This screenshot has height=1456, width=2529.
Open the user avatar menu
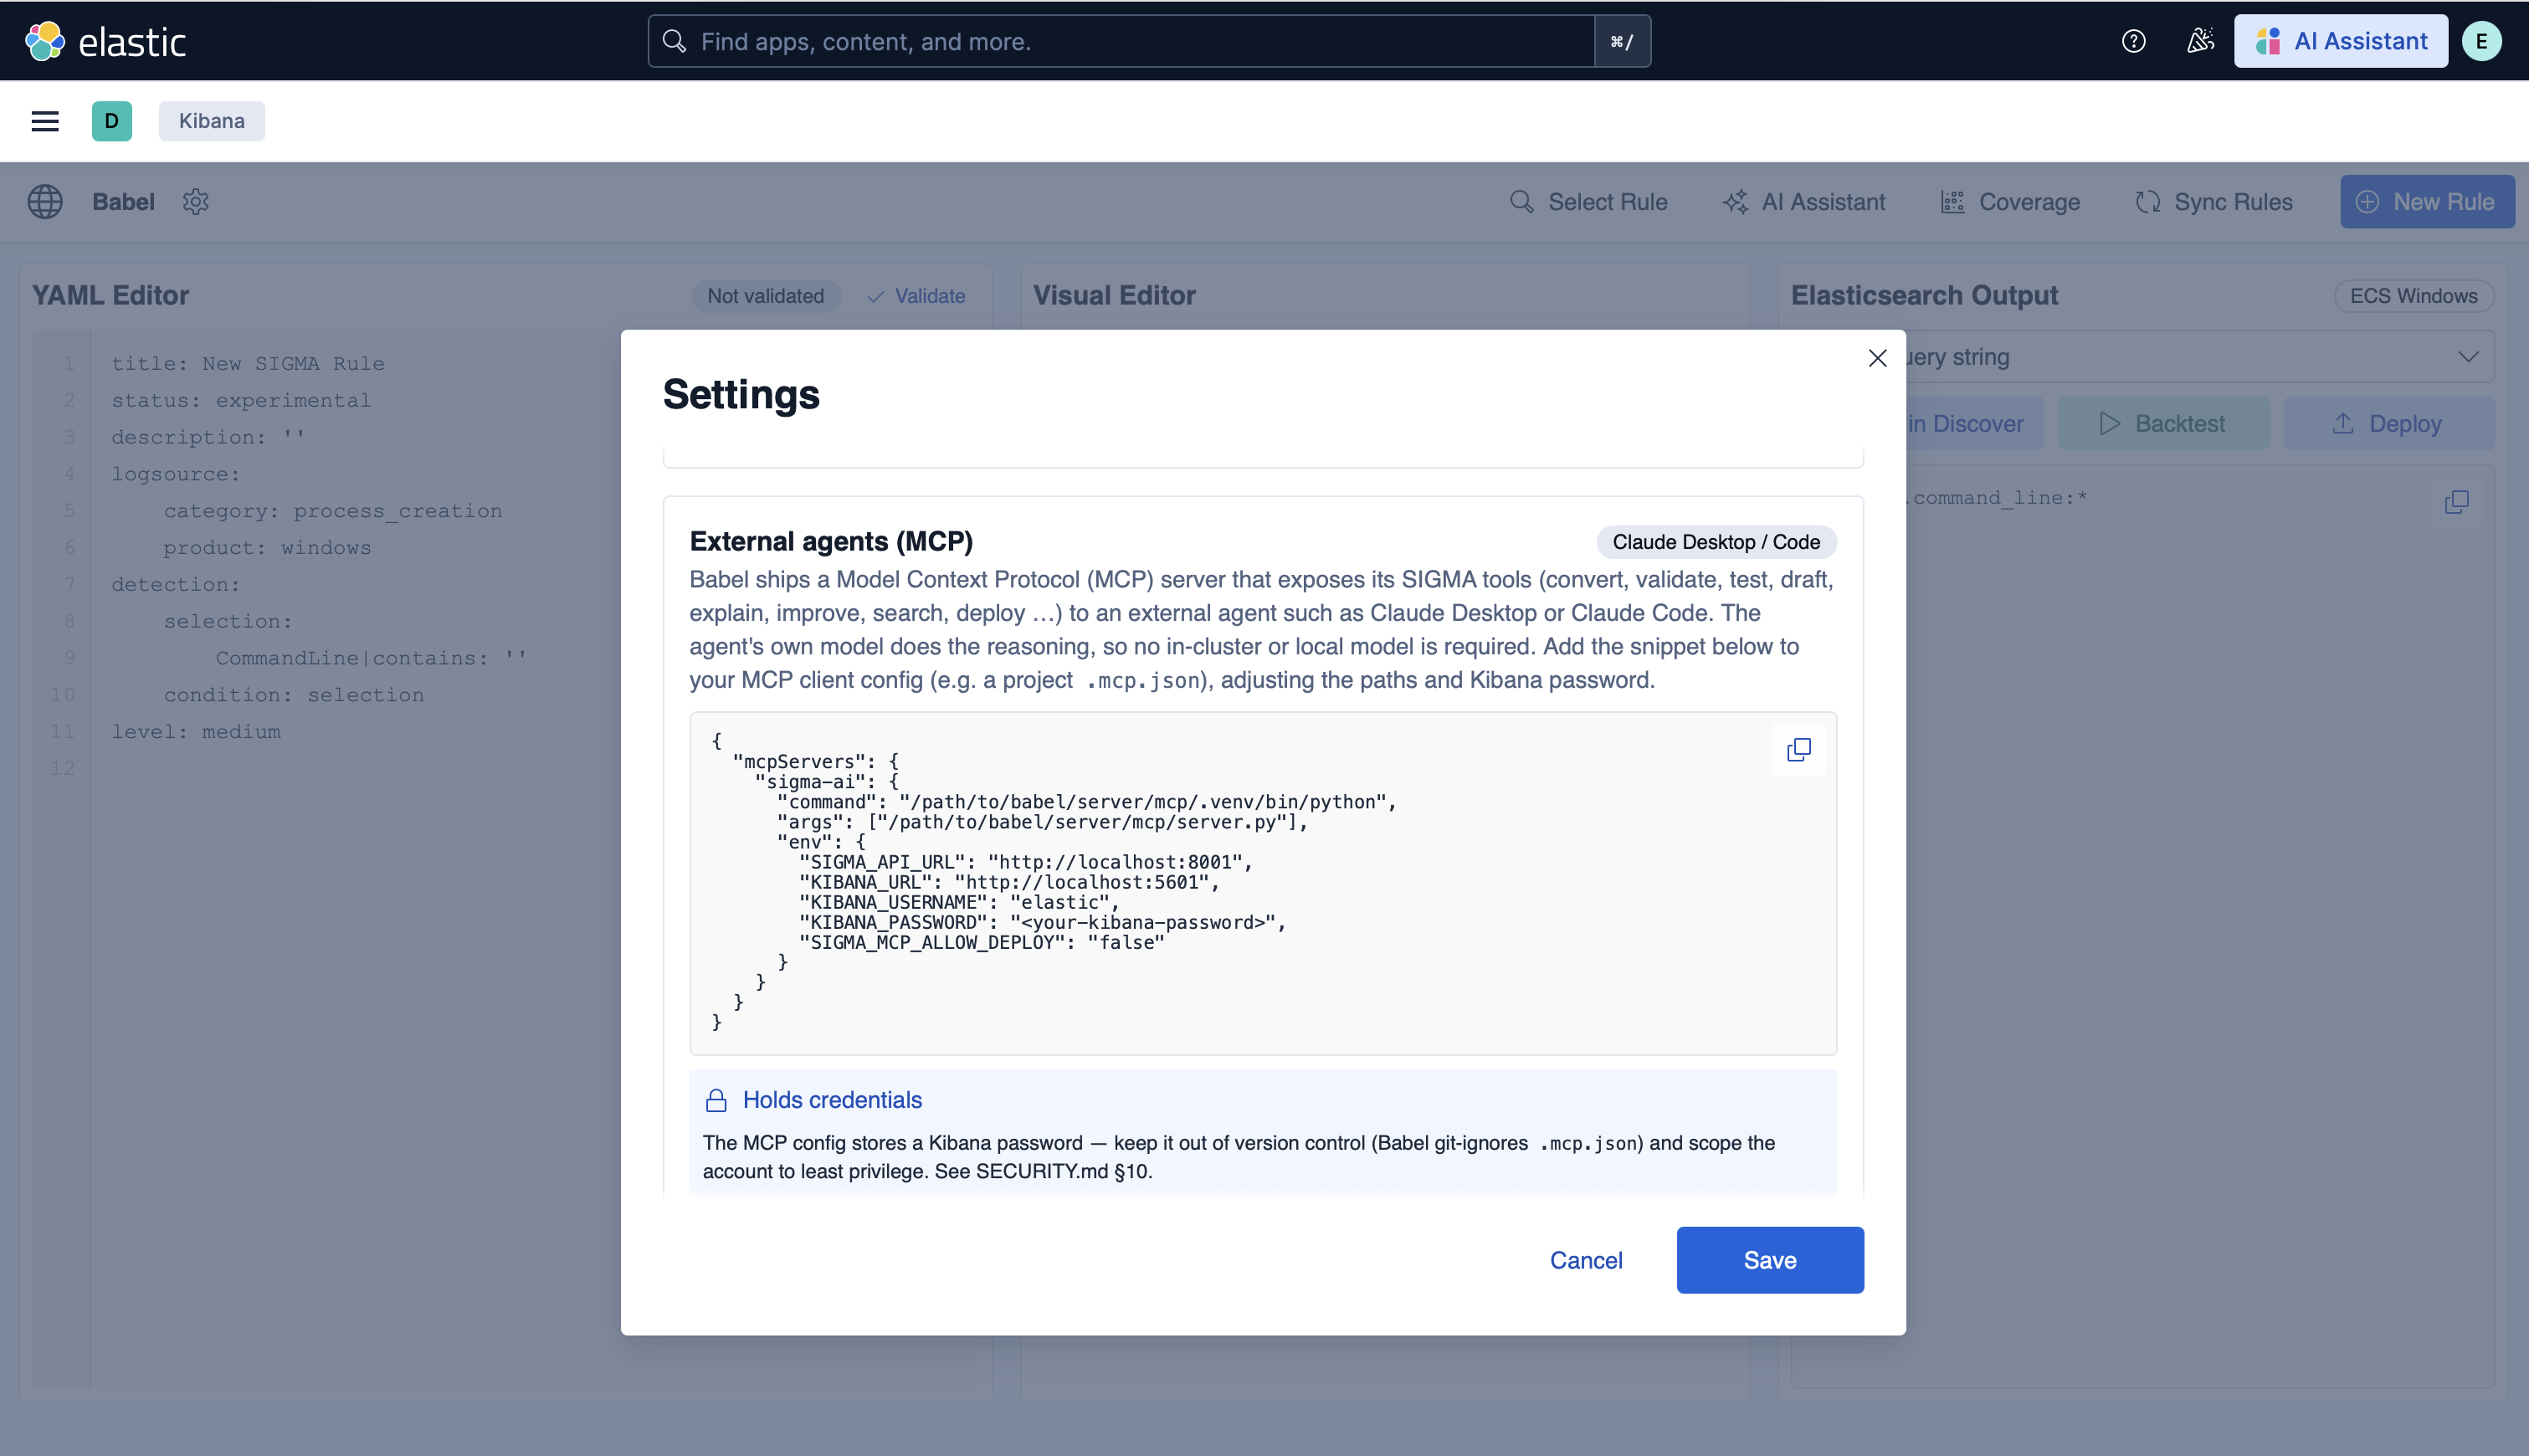(2481, 41)
